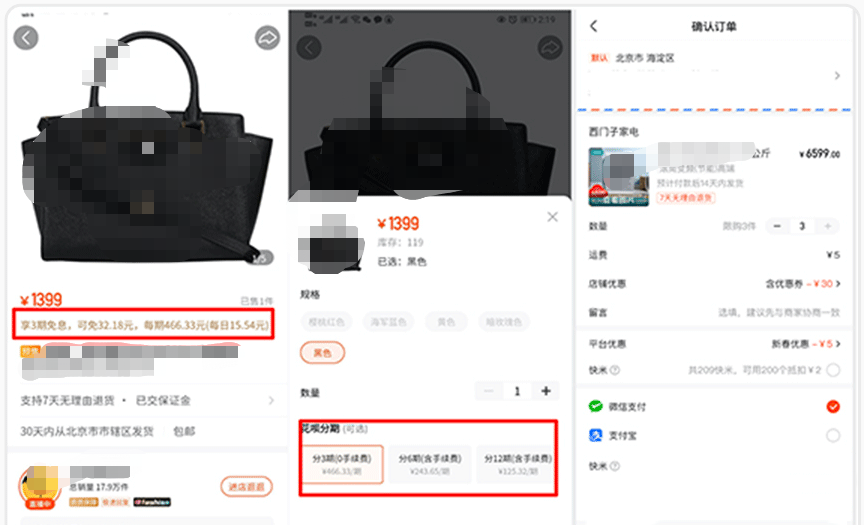This screenshot has width=864, height=525.
Task: Tap the order message input field
Action: tap(714, 312)
